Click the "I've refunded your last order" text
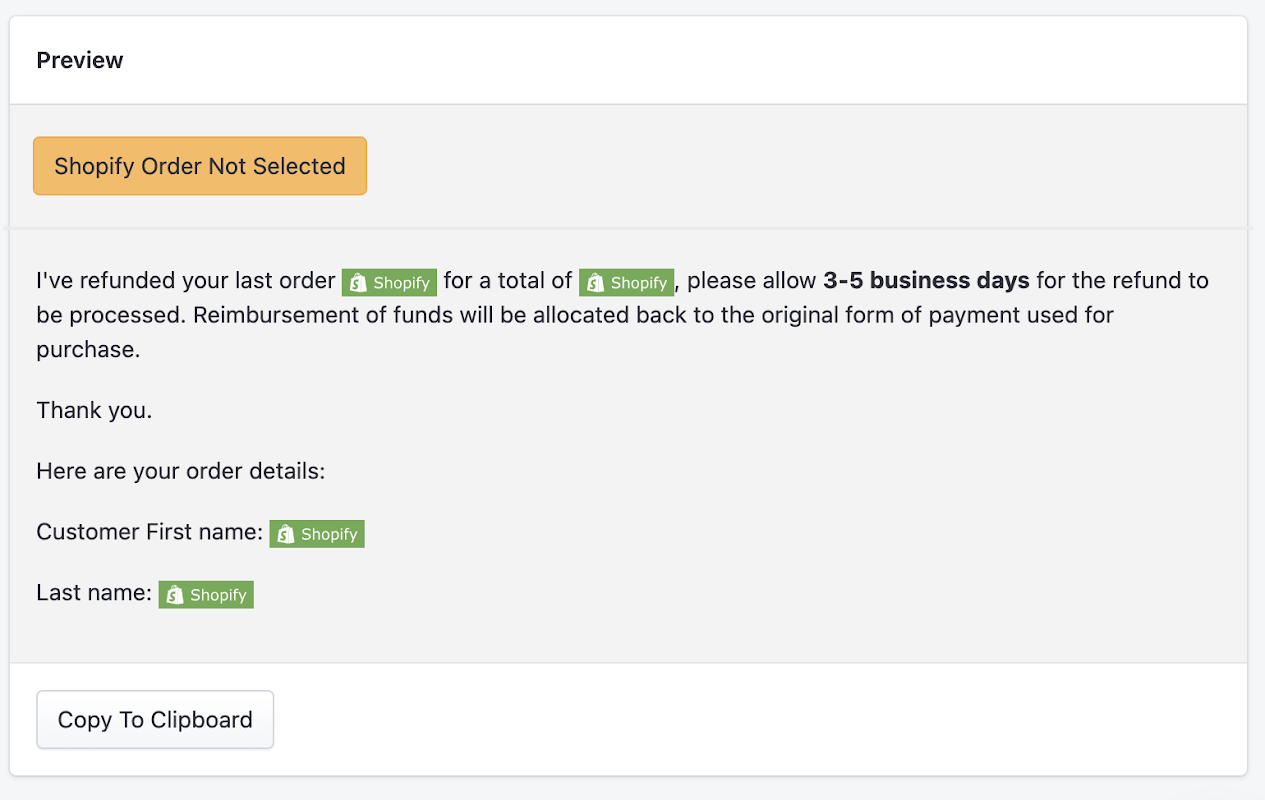The height and width of the screenshot is (800, 1265). [x=185, y=281]
